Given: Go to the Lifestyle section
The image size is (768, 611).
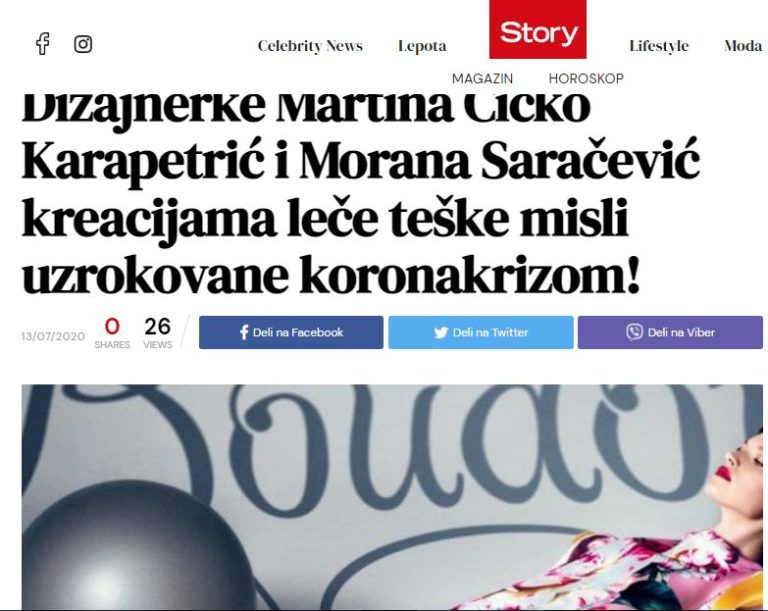Looking at the screenshot, I should coord(659,46).
